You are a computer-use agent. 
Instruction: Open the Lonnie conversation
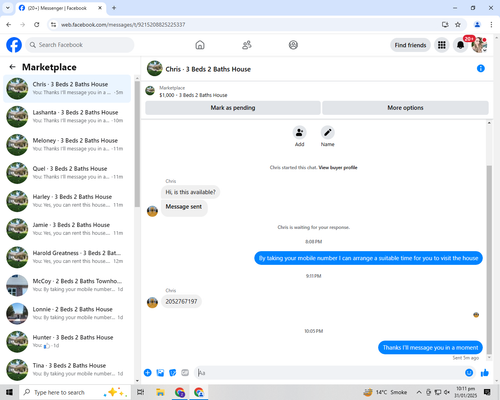click(x=67, y=313)
